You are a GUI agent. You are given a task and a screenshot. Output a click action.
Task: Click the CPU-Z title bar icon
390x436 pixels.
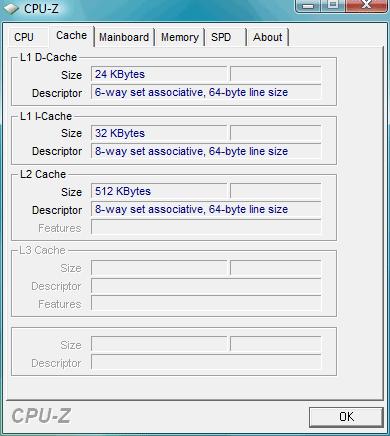[x=11, y=9]
